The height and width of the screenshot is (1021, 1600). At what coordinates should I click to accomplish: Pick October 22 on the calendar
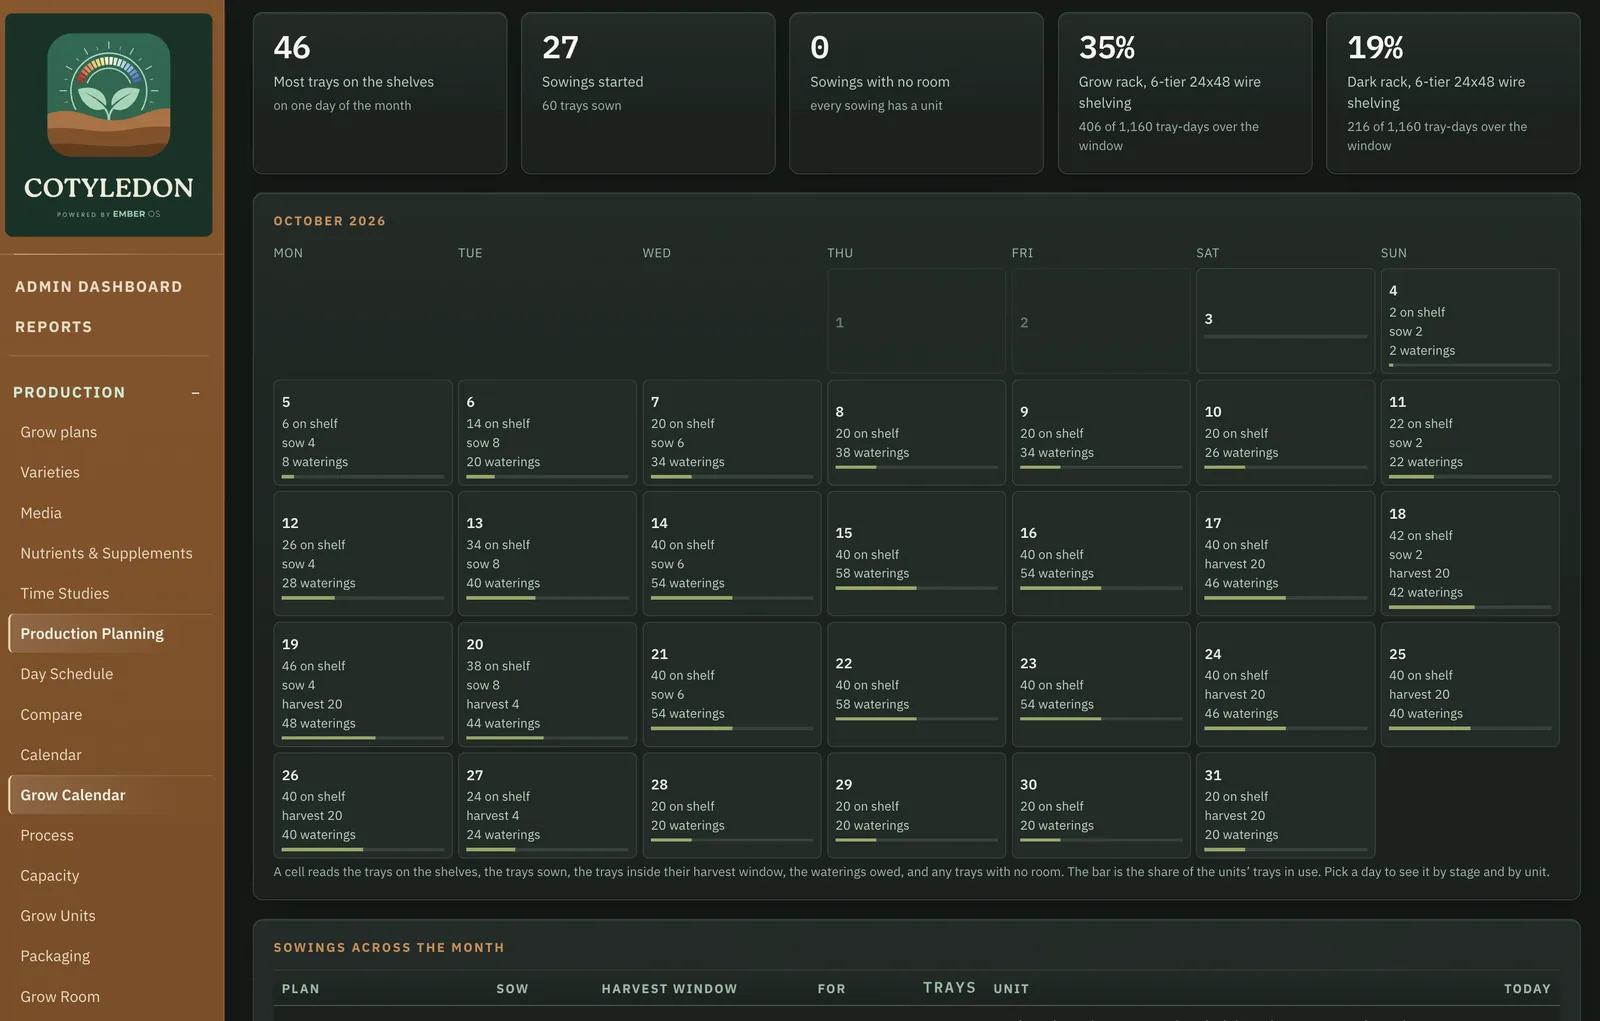pos(916,684)
